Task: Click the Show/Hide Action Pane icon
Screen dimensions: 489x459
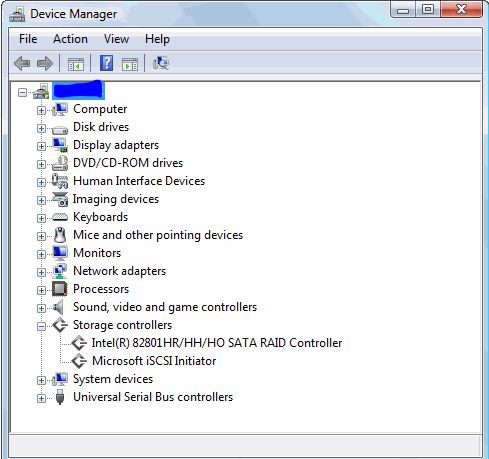Action: pos(130,64)
